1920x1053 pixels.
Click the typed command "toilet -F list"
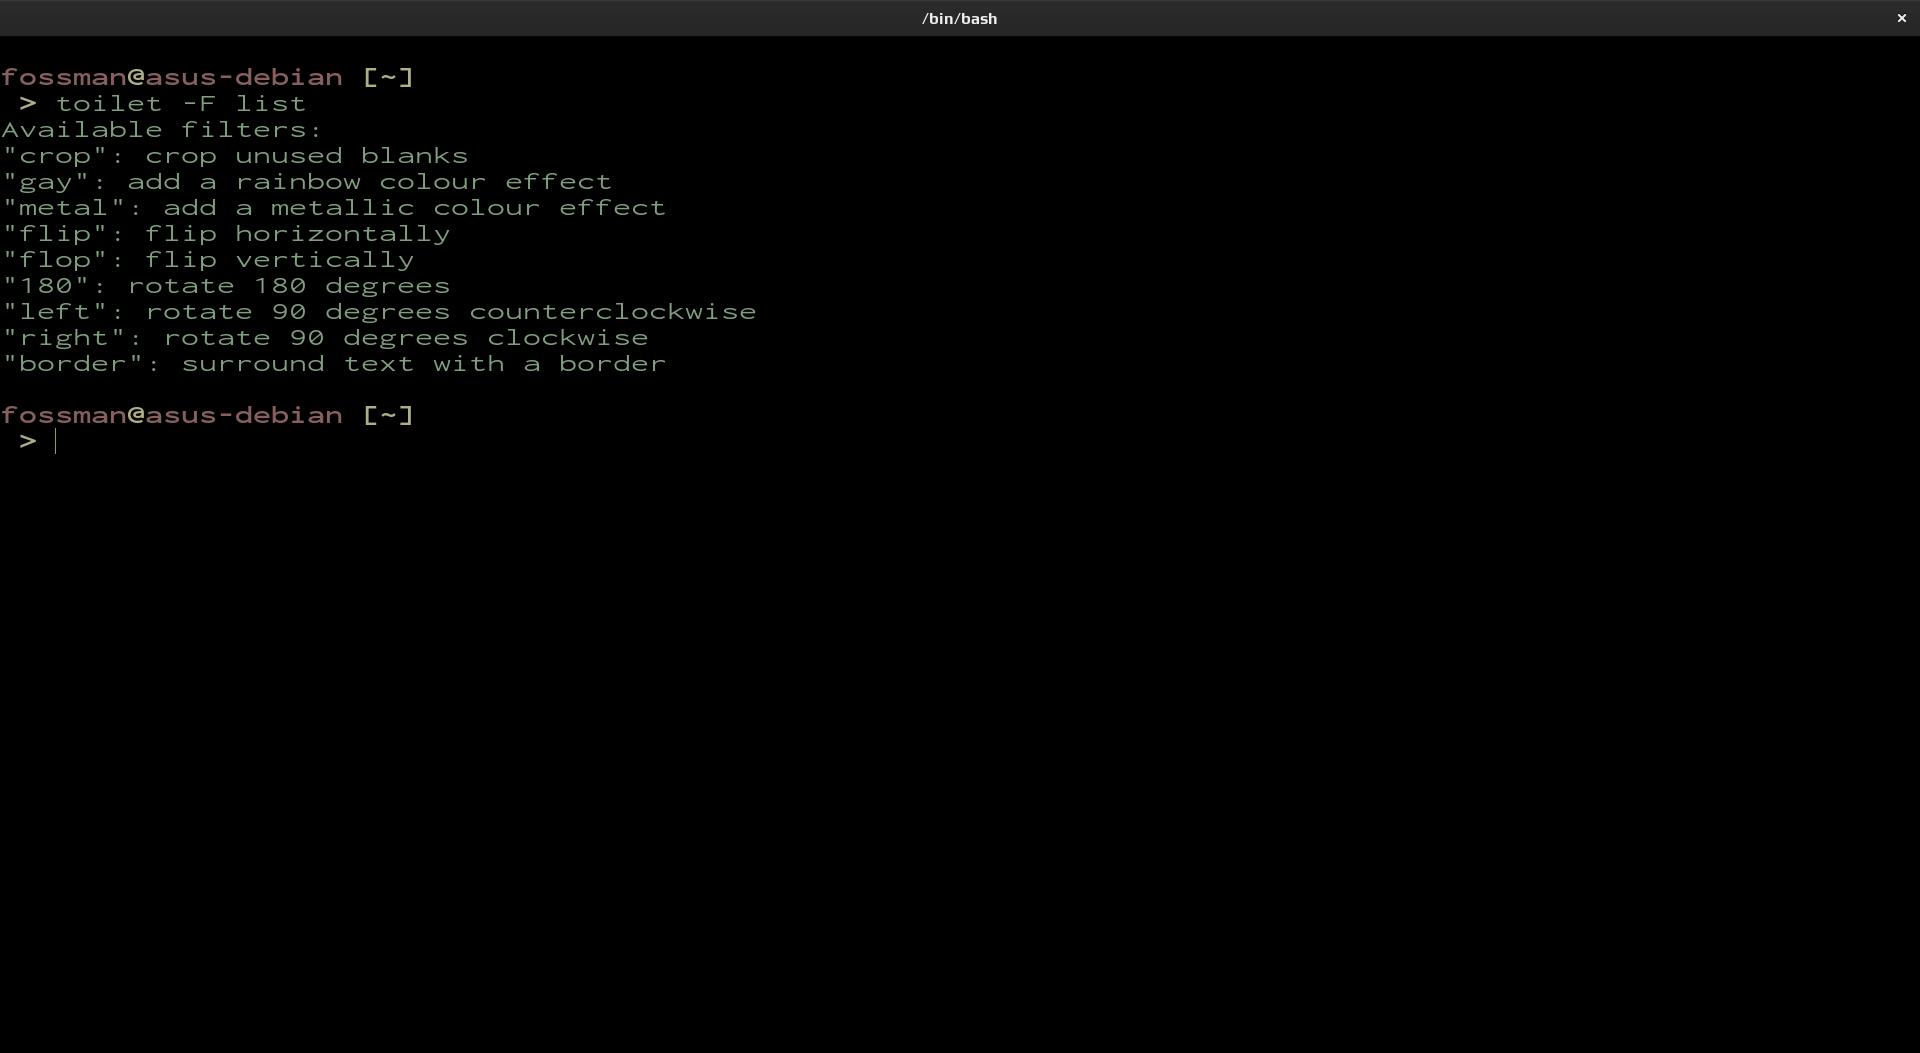180,104
